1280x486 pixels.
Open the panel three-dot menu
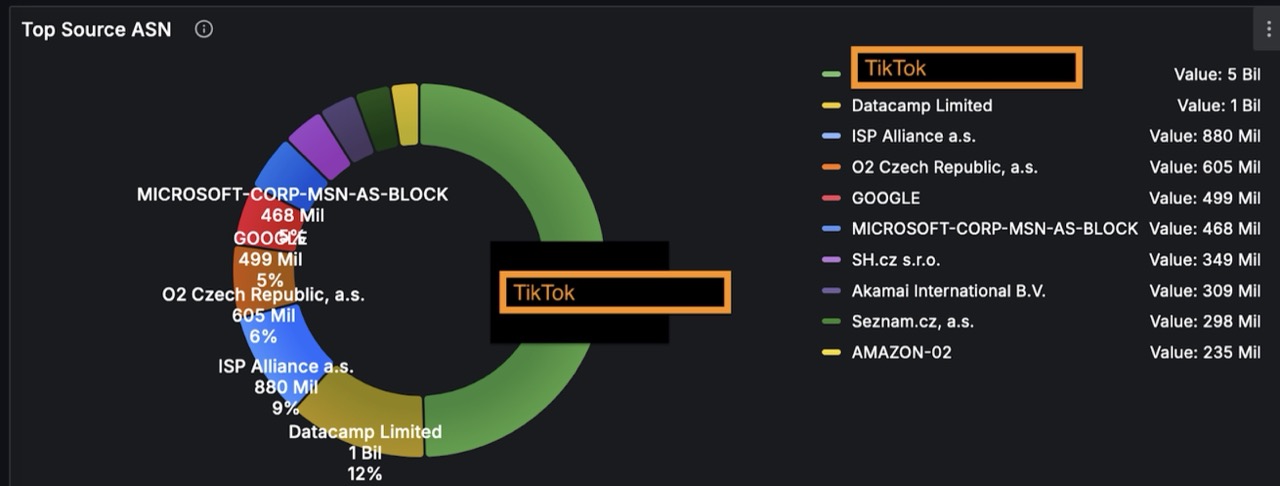[x=1268, y=30]
